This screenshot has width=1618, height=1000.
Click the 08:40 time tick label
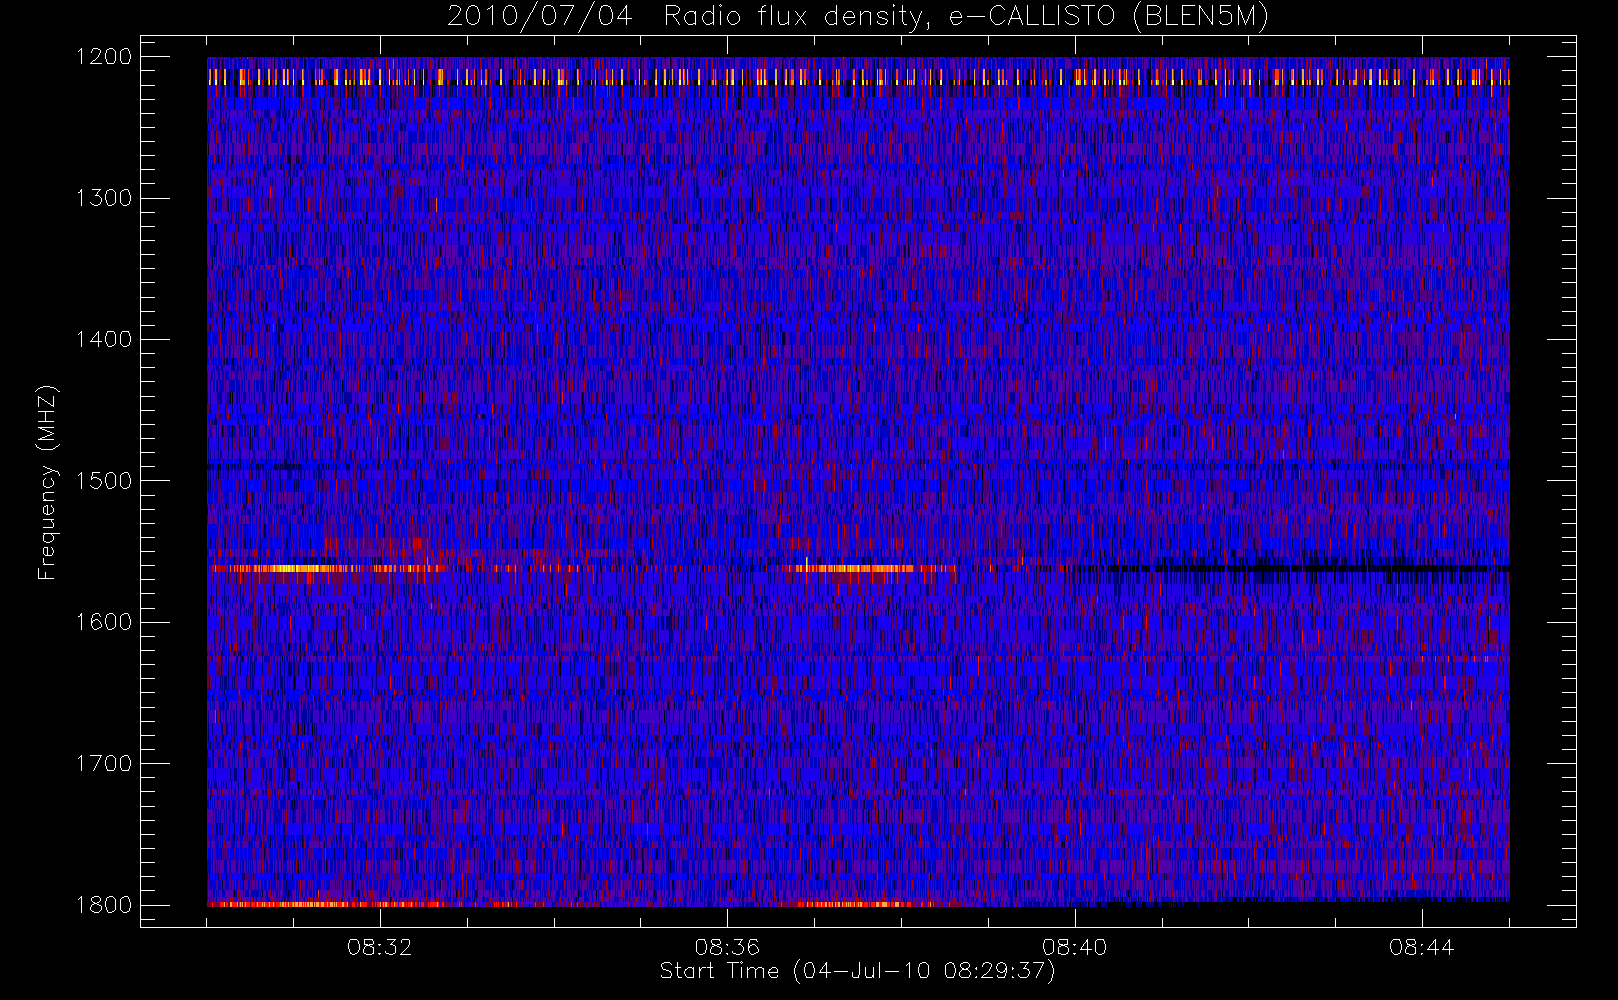(1074, 947)
